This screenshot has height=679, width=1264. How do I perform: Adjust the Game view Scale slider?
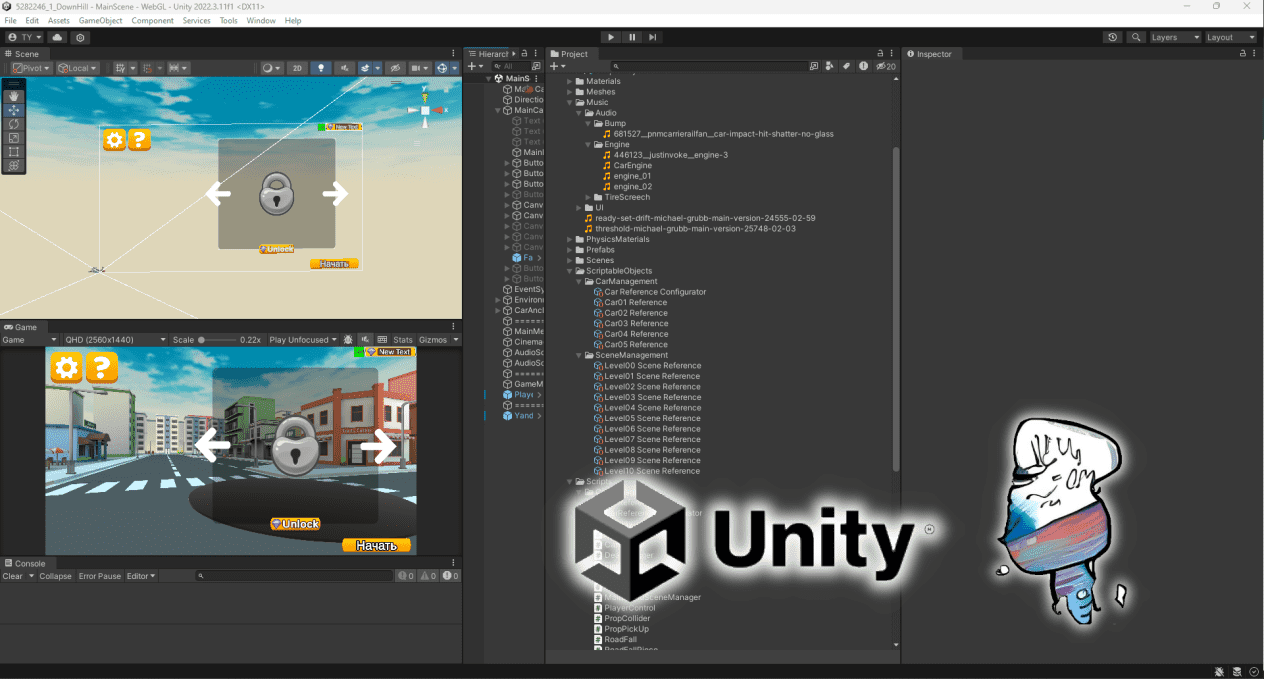coord(217,340)
